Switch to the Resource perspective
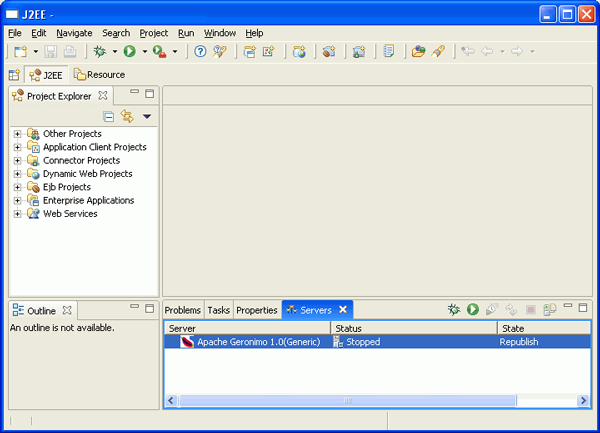600x433 pixels. point(99,75)
